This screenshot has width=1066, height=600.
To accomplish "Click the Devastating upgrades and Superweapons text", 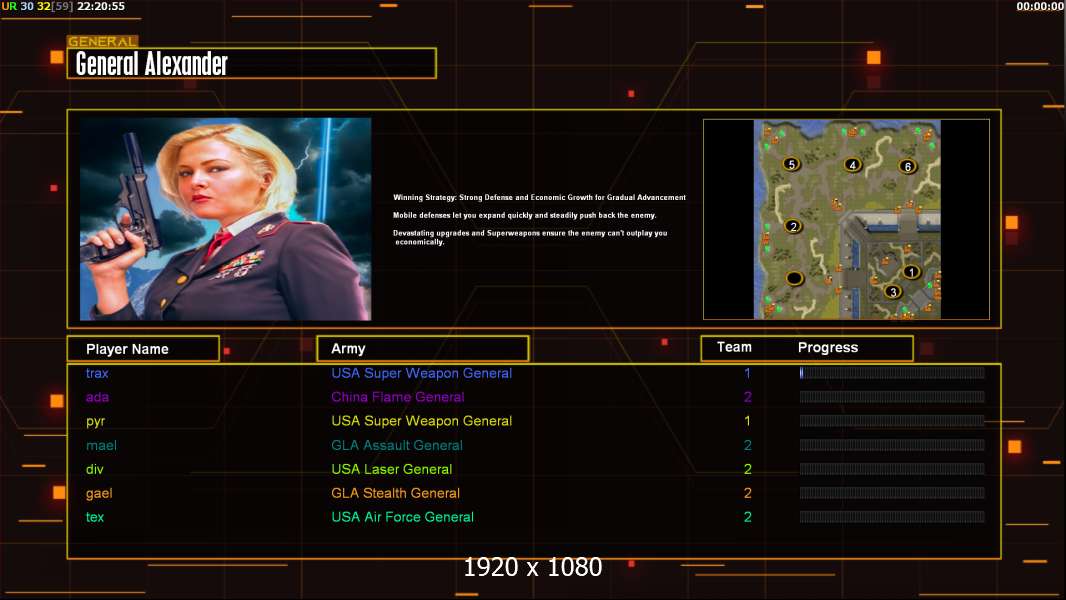I will 530,237.
